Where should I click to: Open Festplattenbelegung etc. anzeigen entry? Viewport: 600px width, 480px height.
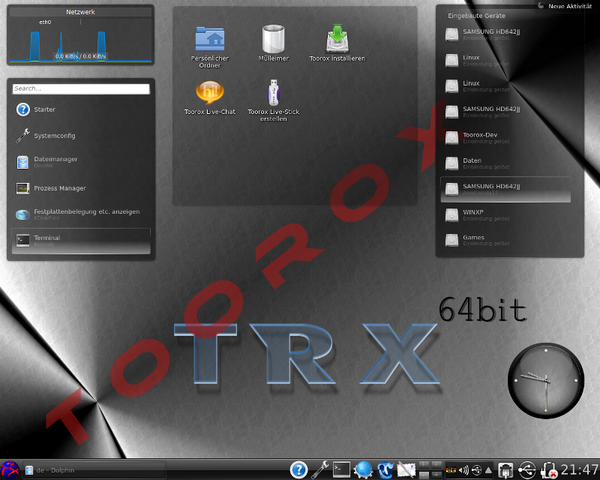[81, 214]
